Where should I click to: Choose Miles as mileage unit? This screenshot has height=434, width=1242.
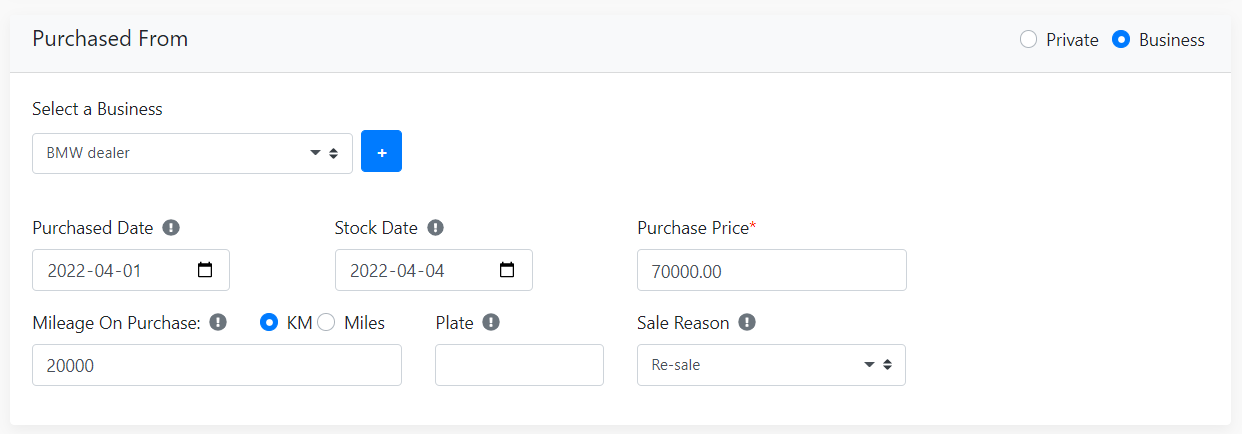pyautogui.click(x=326, y=323)
